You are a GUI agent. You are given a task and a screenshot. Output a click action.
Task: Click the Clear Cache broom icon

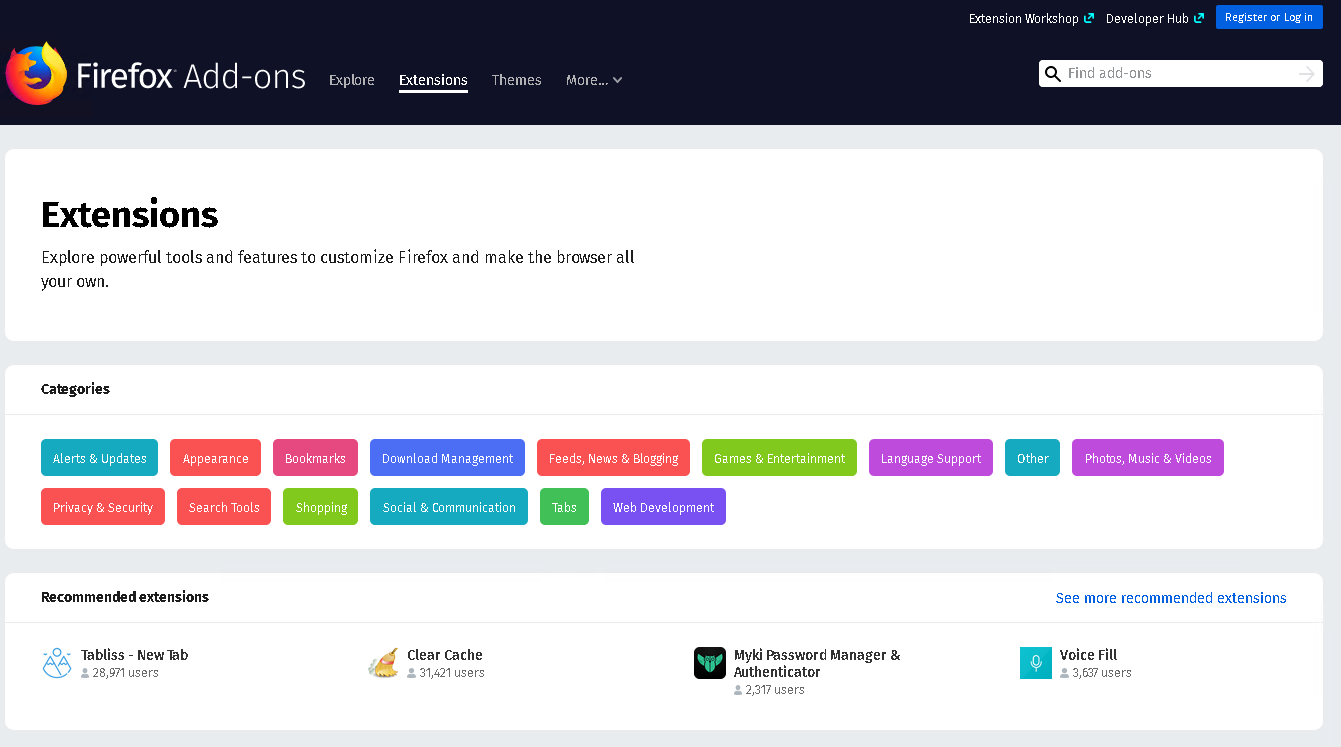coord(383,663)
